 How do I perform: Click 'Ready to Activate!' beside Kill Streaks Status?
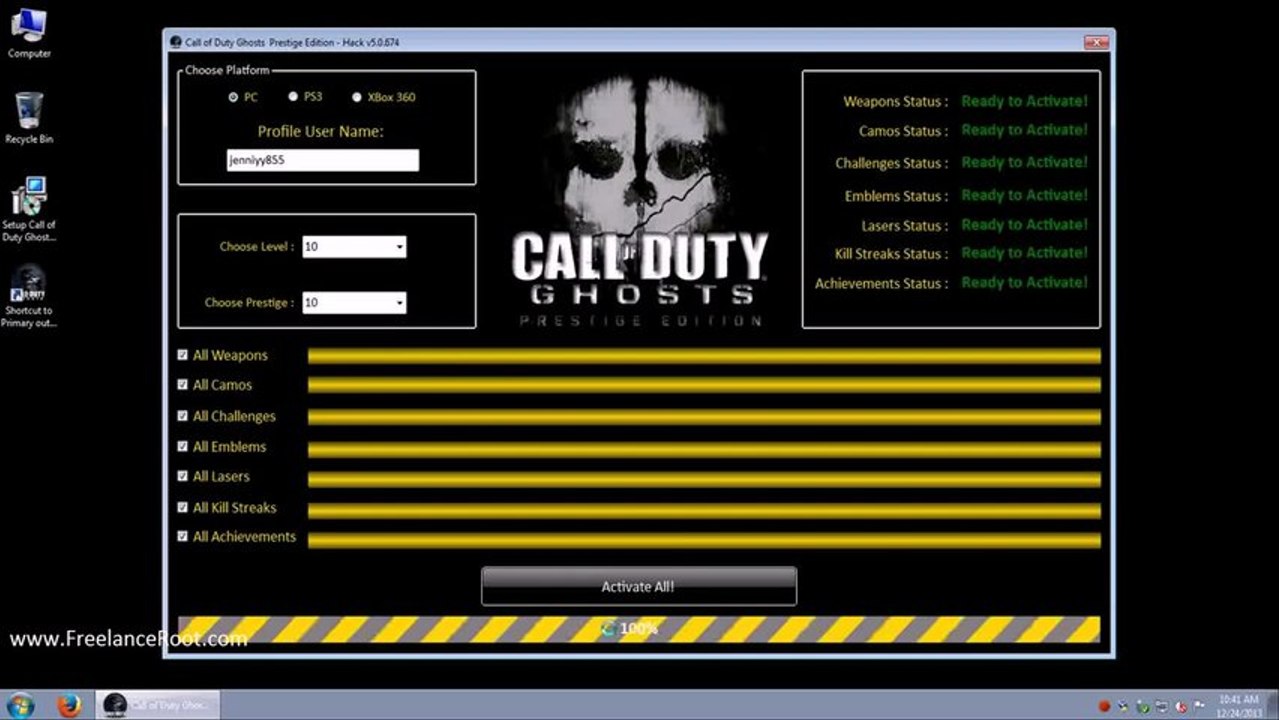click(1024, 253)
